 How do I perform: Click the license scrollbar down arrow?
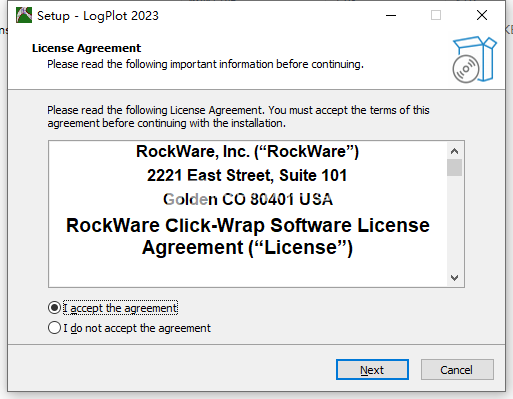[x=454, y=278]
